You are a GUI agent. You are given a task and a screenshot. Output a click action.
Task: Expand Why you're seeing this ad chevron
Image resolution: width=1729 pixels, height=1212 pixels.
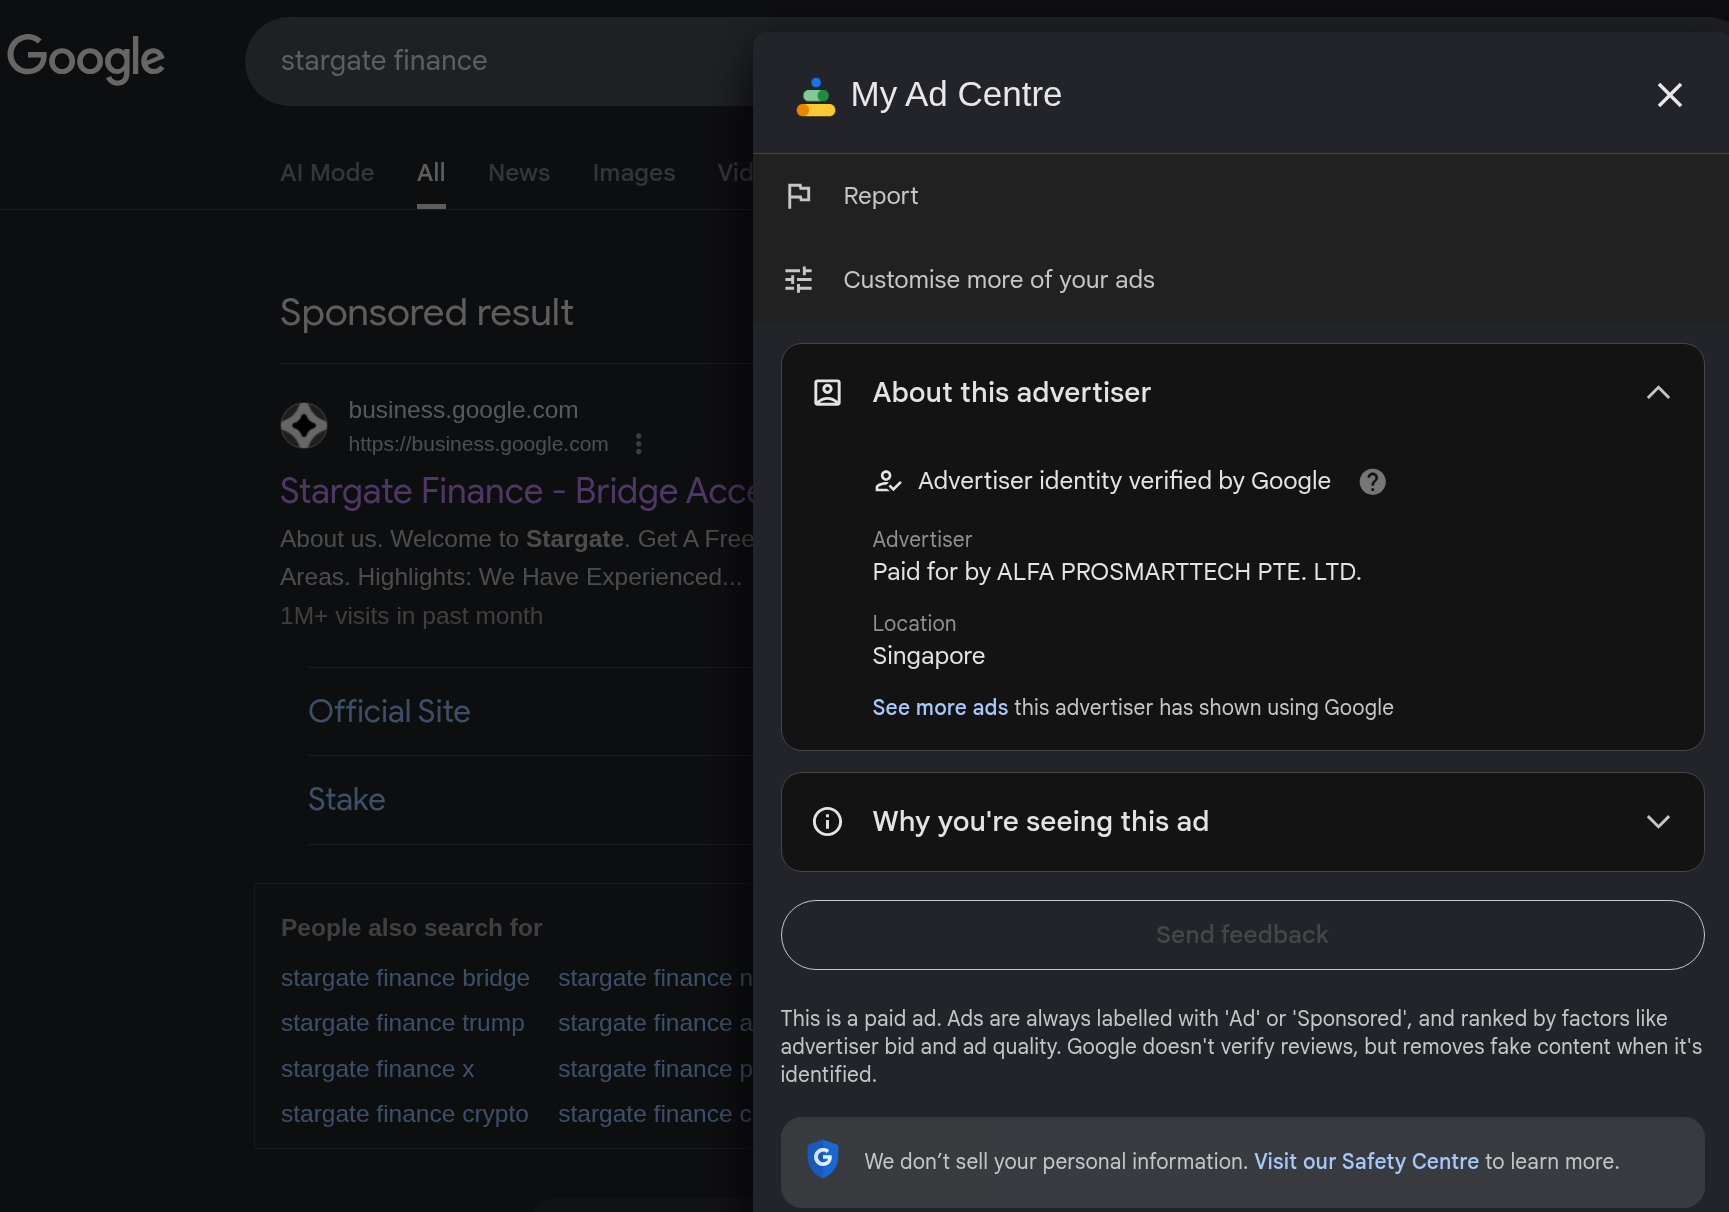click(1657, 822)
